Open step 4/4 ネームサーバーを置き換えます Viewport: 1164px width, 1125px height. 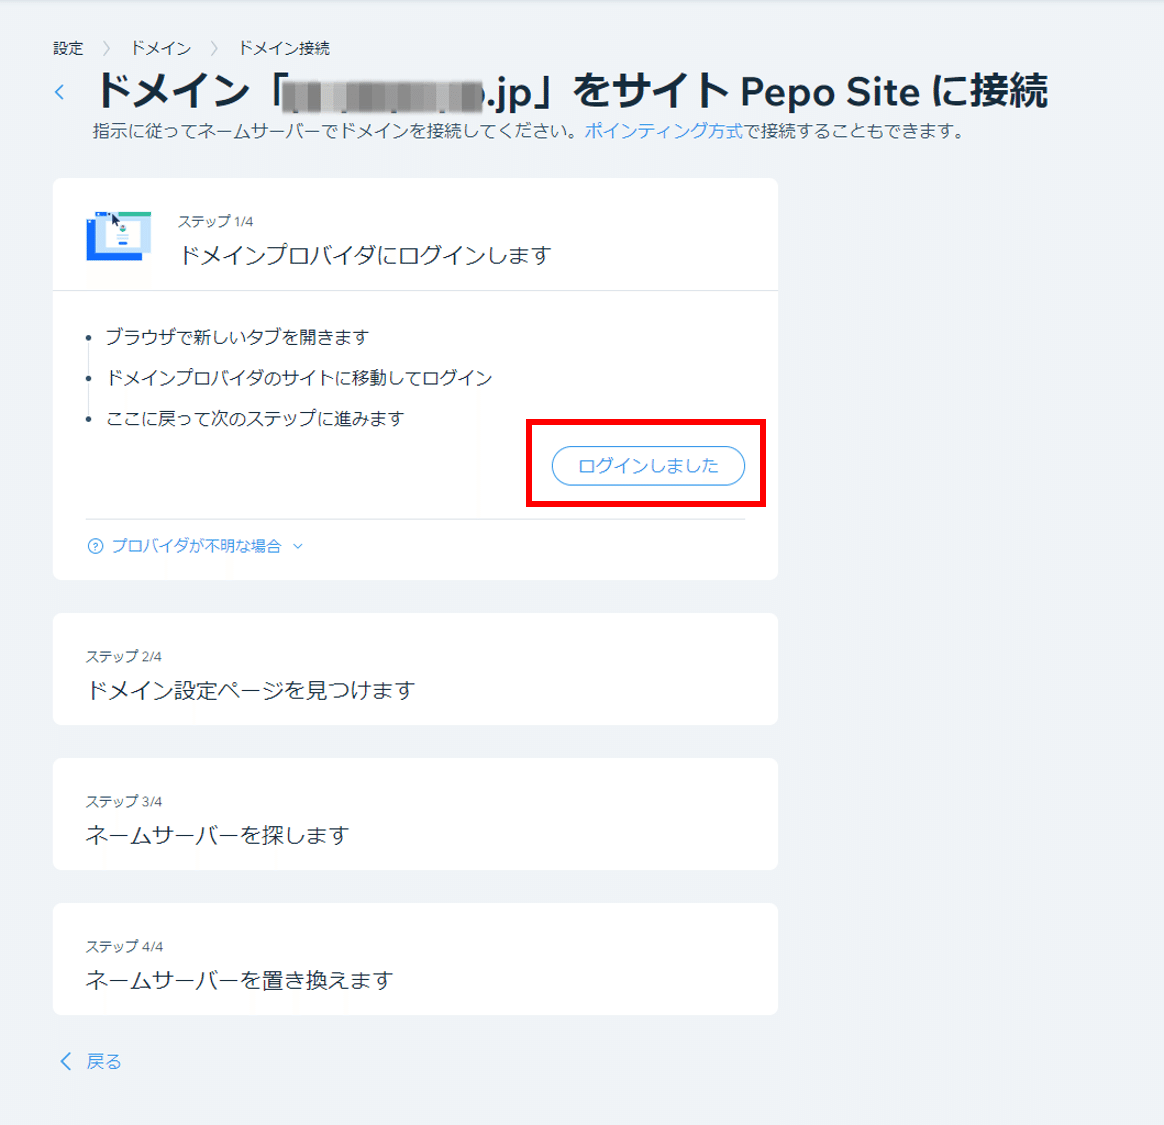tap(415, 959)
